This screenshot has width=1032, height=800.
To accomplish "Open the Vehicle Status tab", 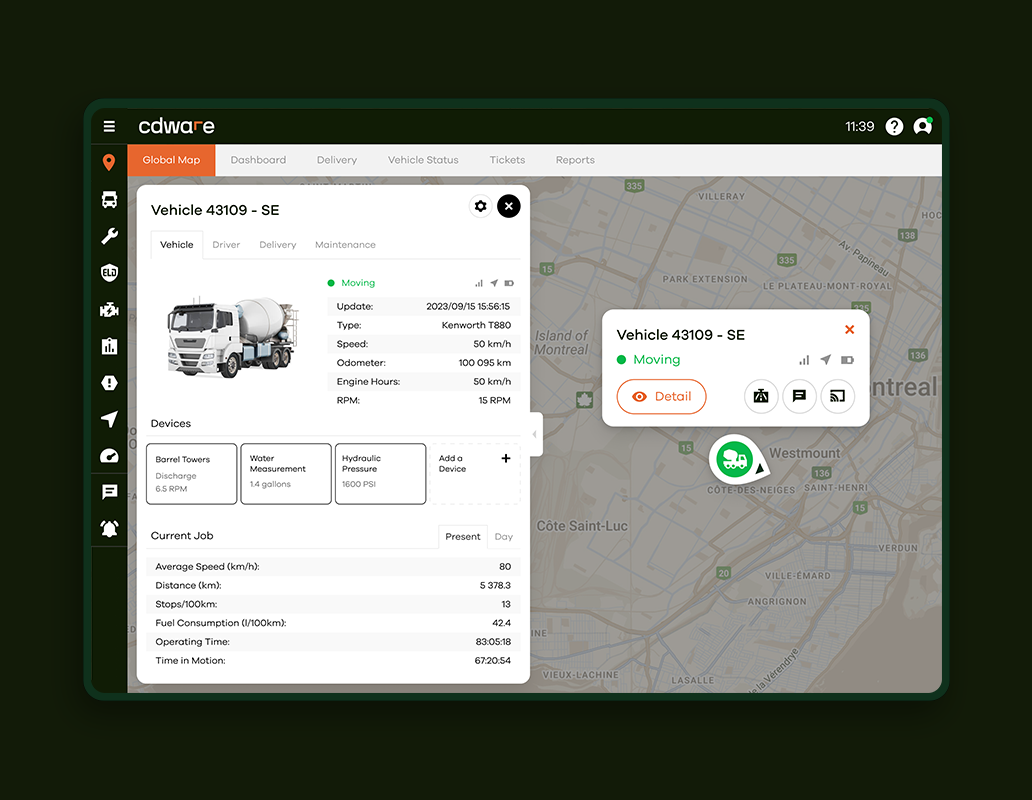I will pos(423,160).
